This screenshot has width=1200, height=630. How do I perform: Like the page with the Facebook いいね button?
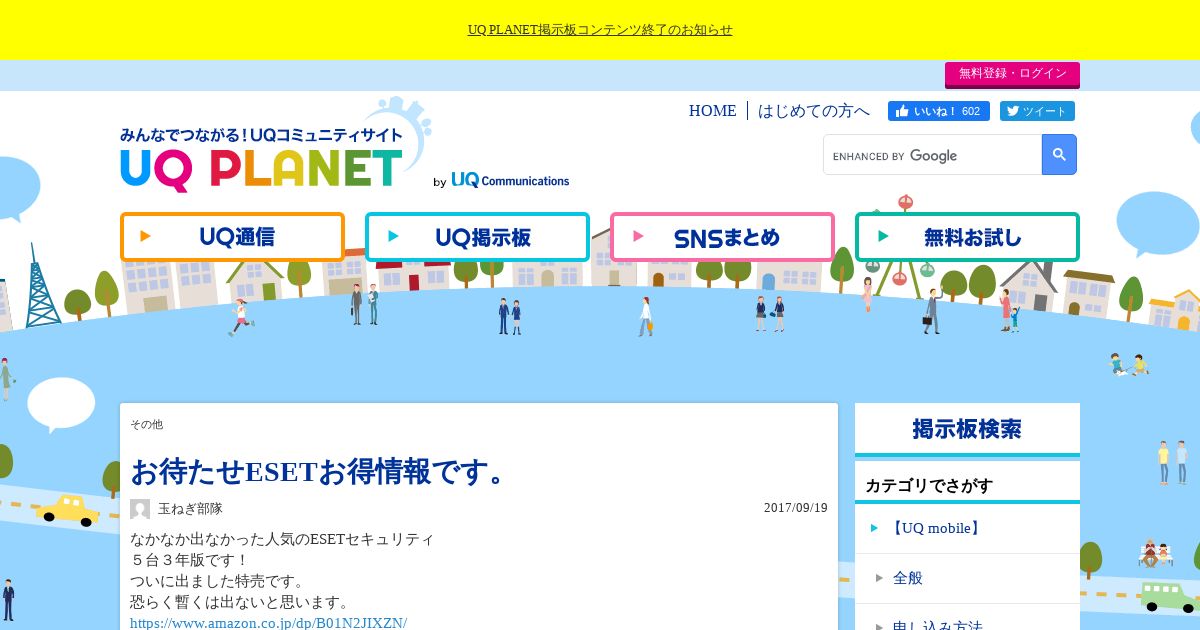click(939, 111)
